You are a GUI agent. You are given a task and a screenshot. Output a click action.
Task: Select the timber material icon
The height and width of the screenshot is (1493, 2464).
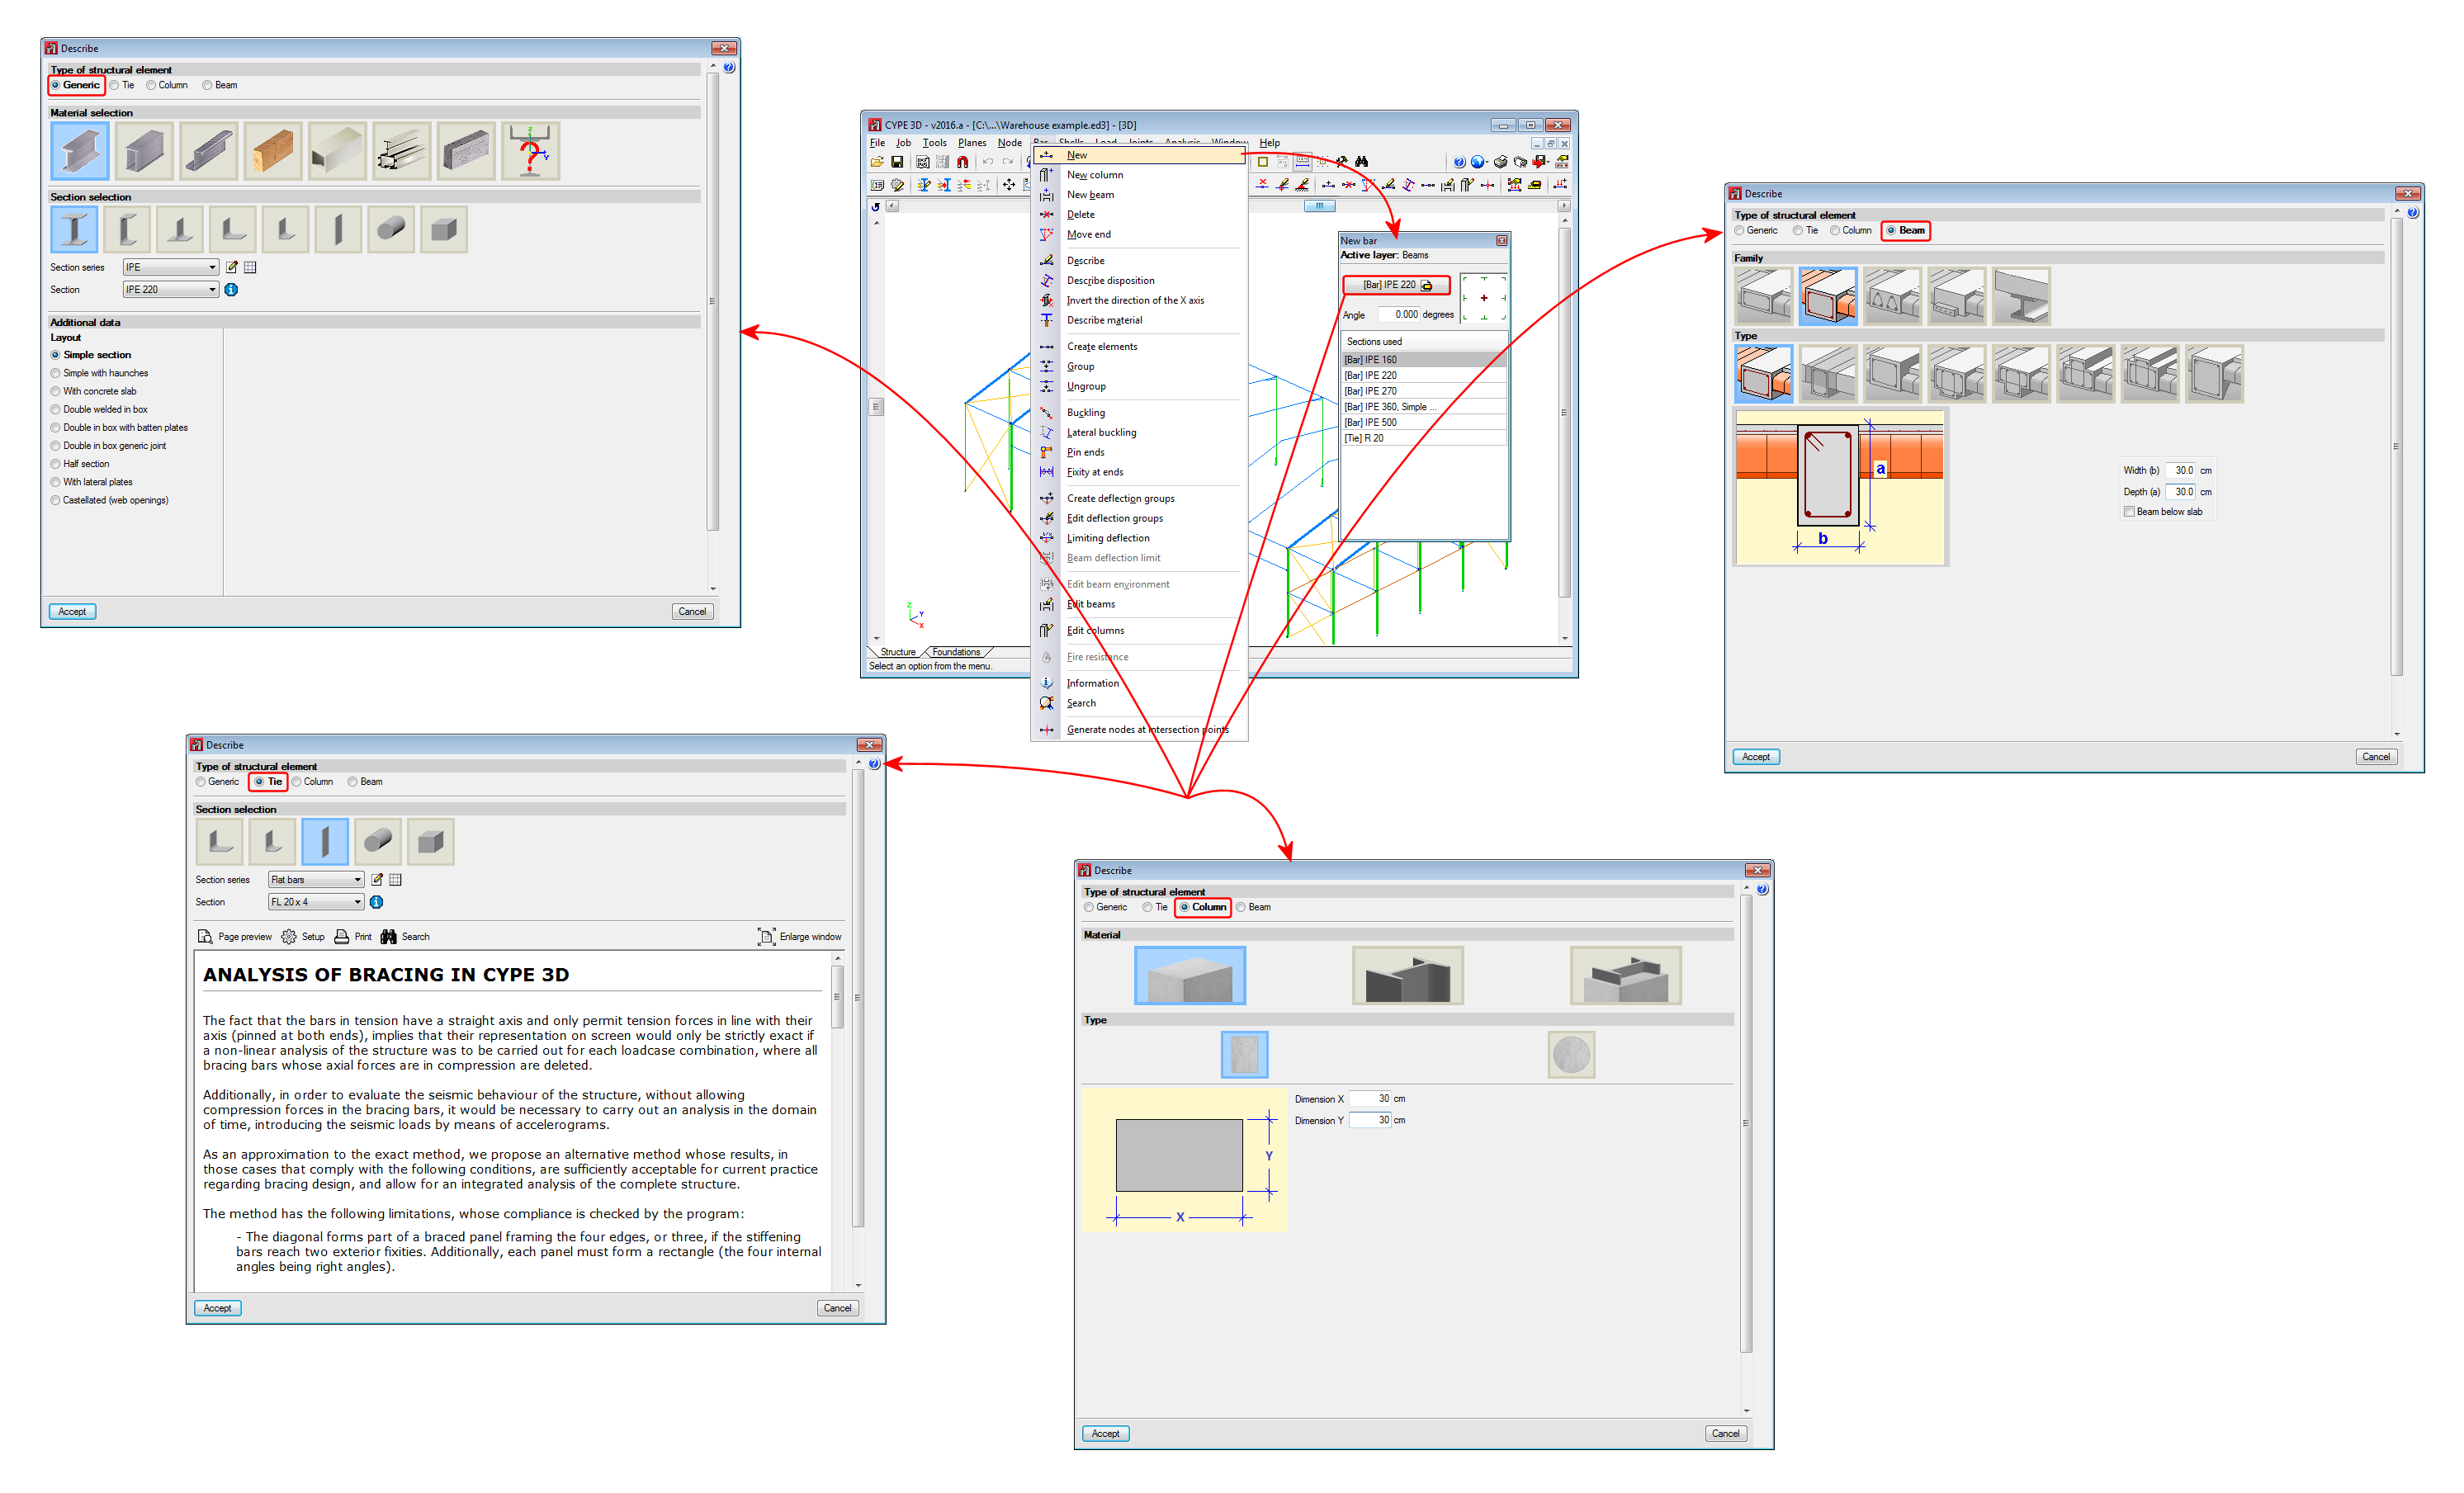273,151
